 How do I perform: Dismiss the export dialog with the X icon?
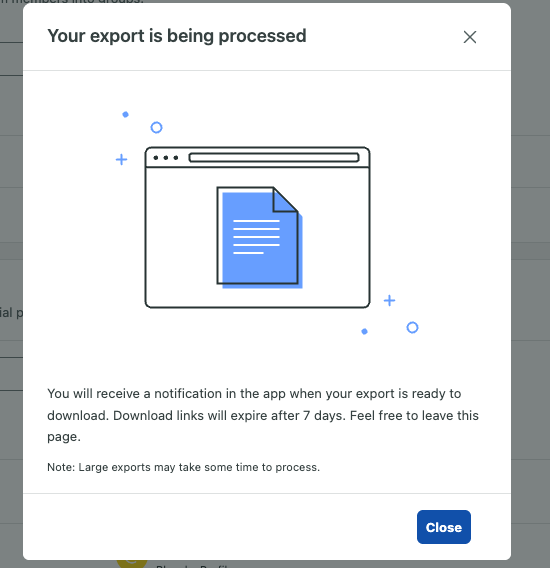pyautogui.click(x=470, y=37)
